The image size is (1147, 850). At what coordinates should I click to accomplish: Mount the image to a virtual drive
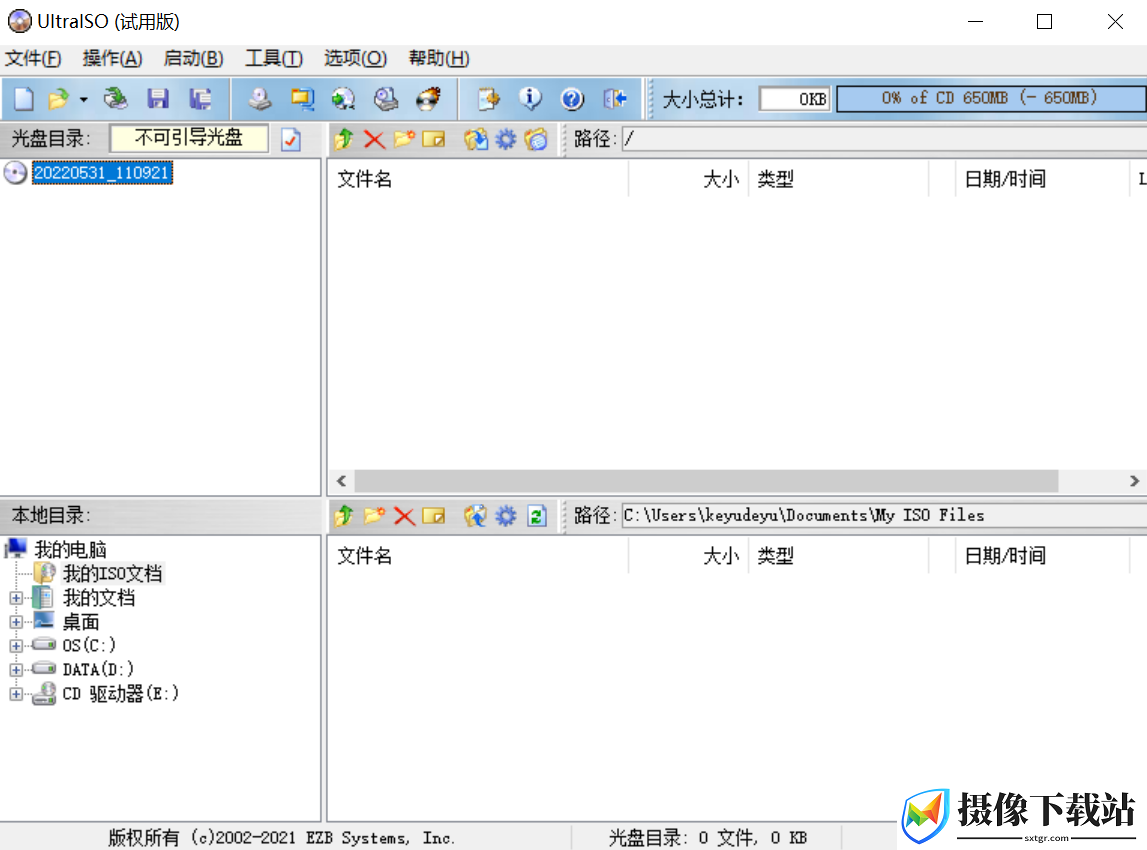tap(386, 99)
